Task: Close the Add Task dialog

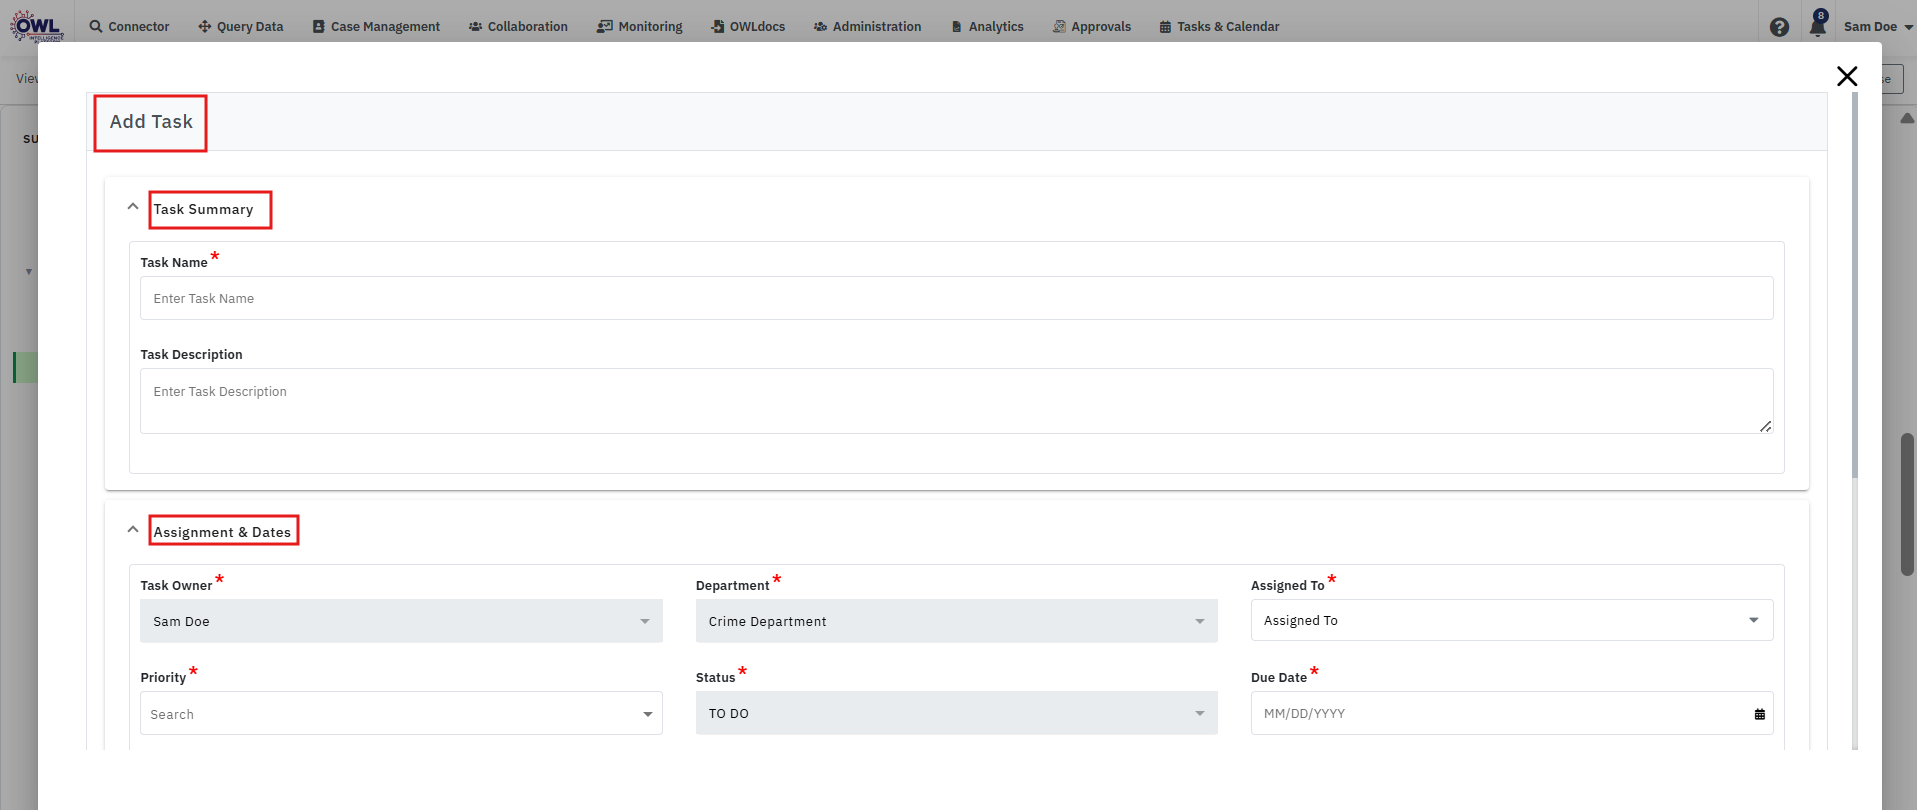Action: tap(1847, 76)
